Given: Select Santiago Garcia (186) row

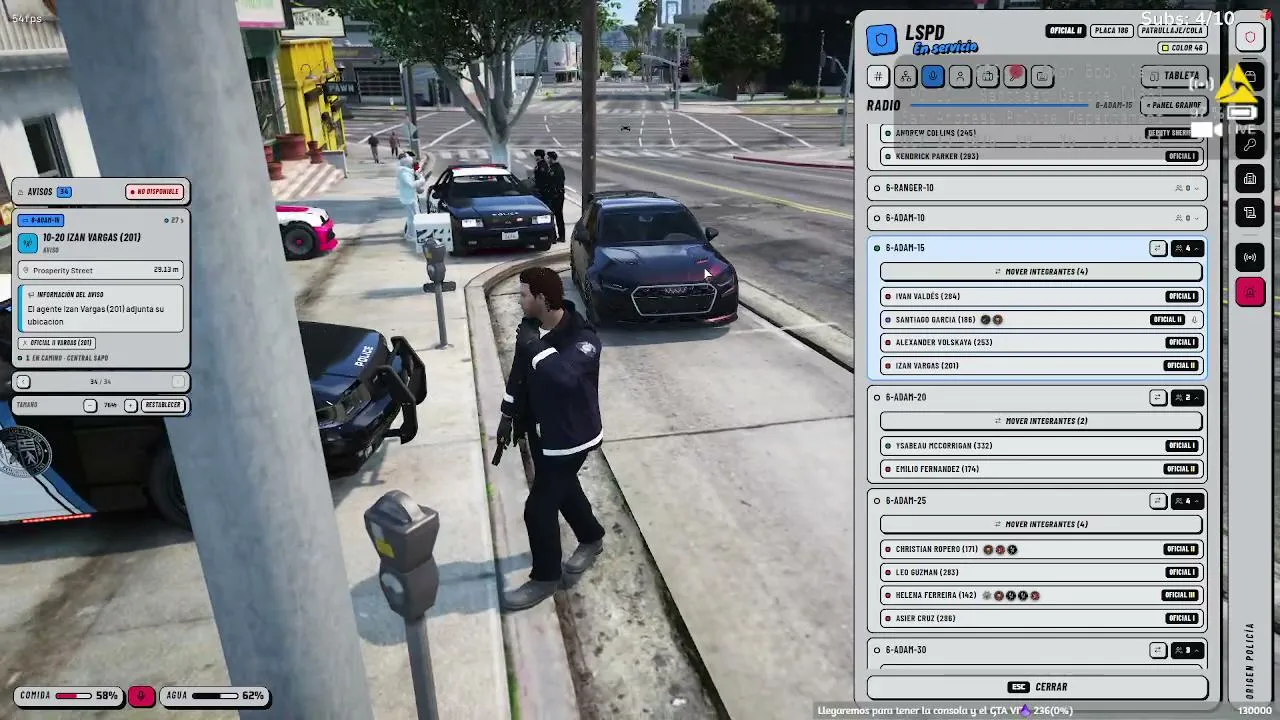Looking at the screenshot, I should click(x=1041, y=320).
